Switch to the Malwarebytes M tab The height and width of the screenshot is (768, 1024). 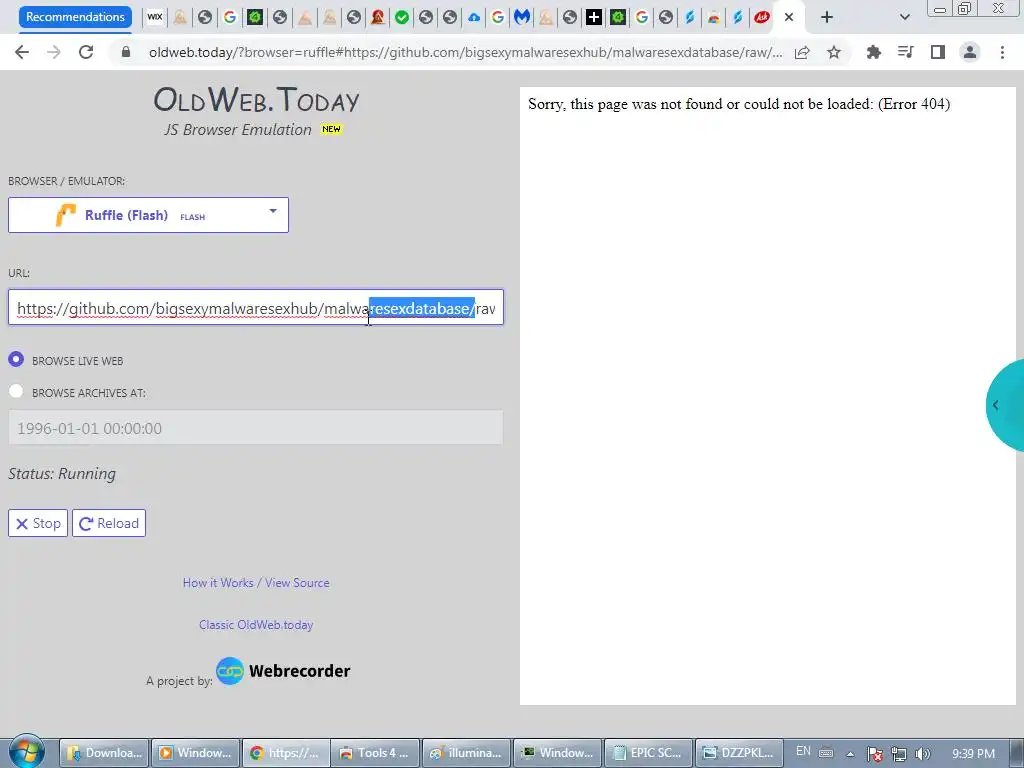tap(521, 18)
